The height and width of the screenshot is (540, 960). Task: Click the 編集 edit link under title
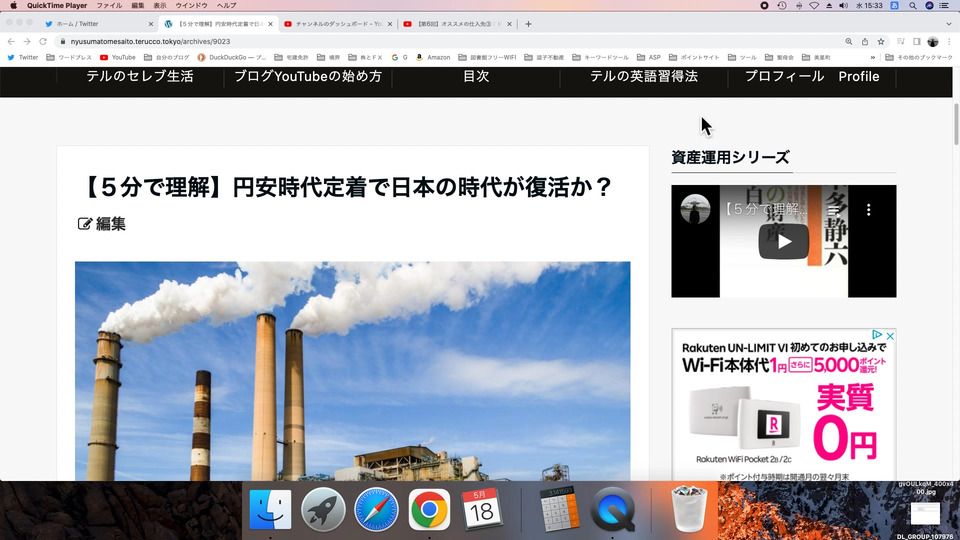(102, 224)
